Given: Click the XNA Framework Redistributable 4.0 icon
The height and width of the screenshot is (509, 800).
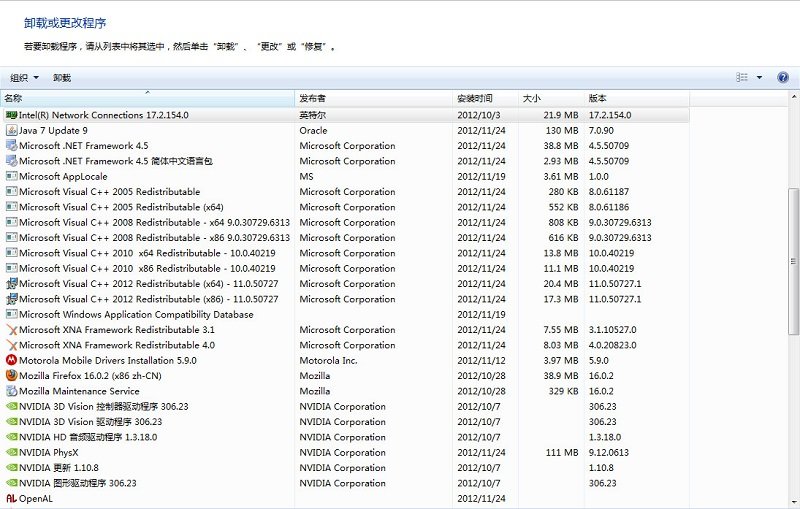Looking at the screenshot, I should pos(11,345).
